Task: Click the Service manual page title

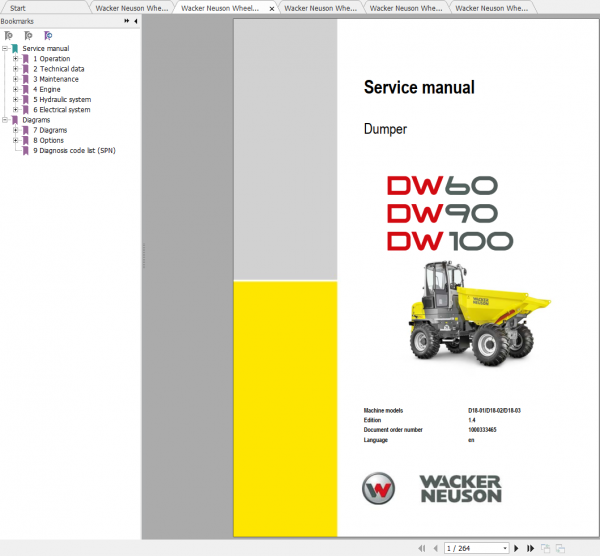Action: point(419,87)
